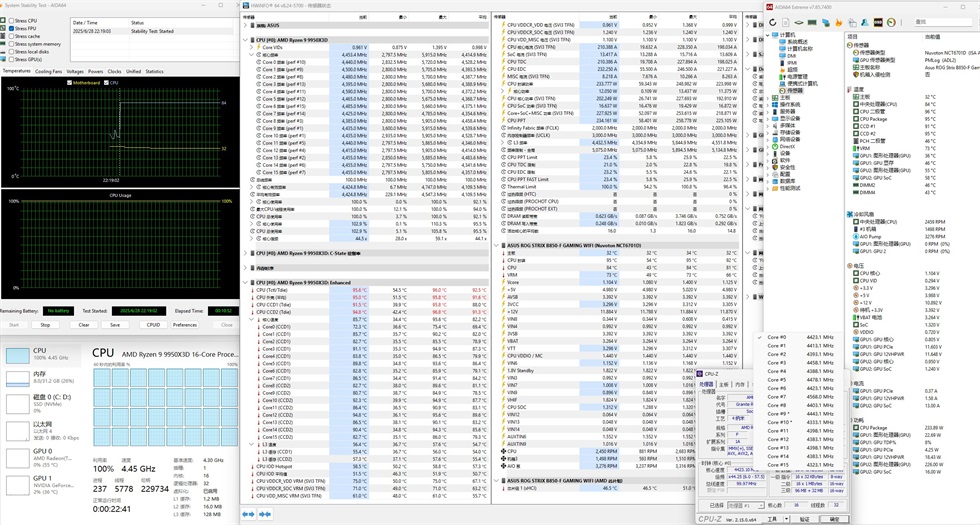This screenshot has height=525, width=980.
Task: Select Core #15 entry in clock popup
Action: [x=801, y=464]
